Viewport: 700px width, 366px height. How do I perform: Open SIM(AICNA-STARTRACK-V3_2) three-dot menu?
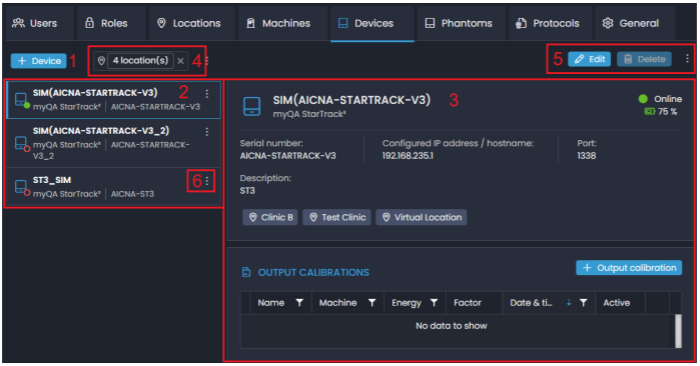pos(207,132)
